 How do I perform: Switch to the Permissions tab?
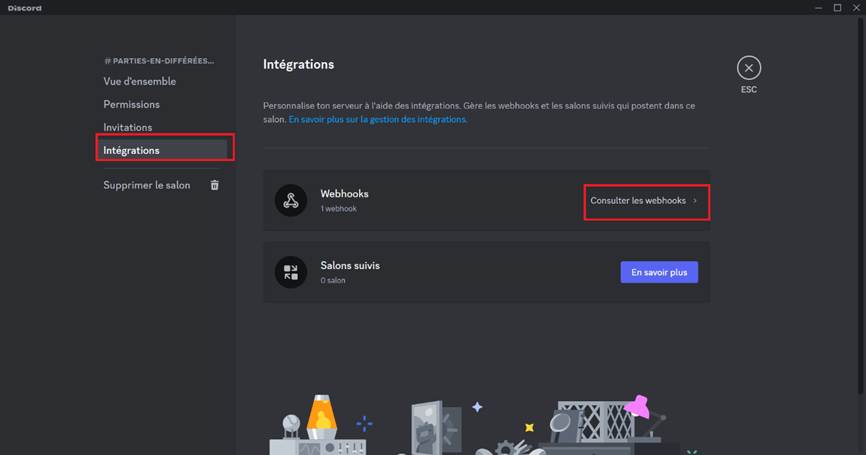point(131,104)
